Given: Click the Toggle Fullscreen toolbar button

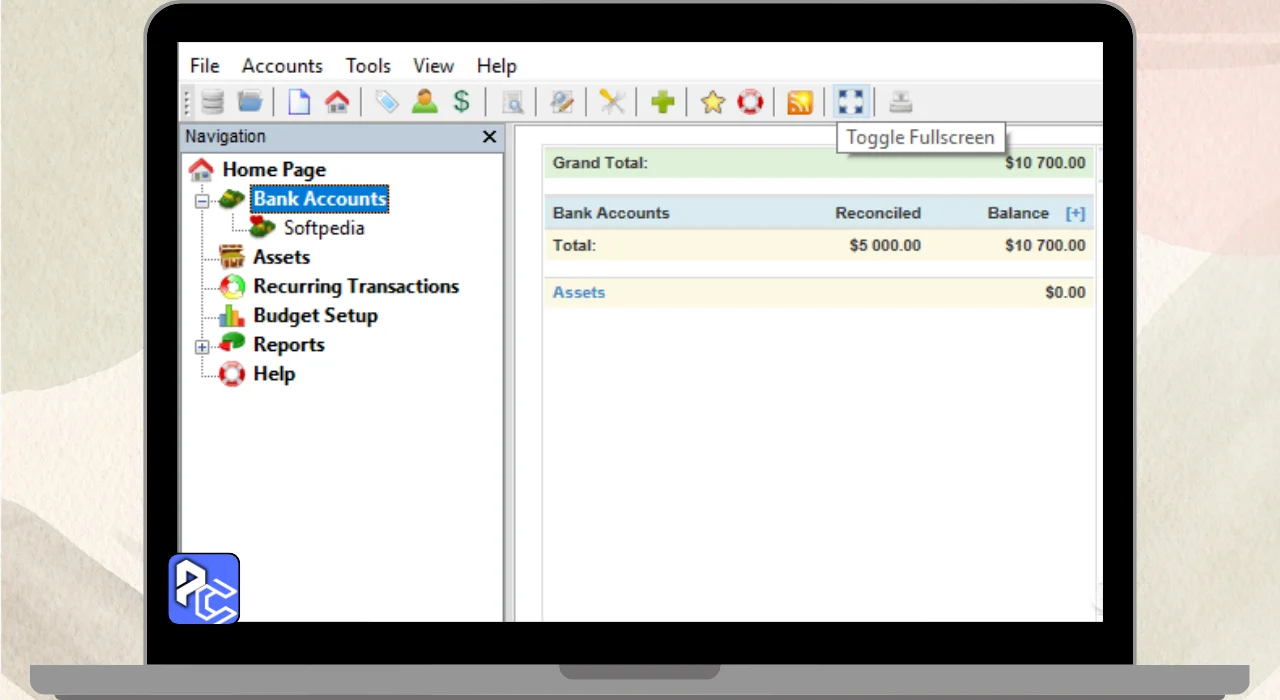Looking at the screenshot, I should point(850,102).
